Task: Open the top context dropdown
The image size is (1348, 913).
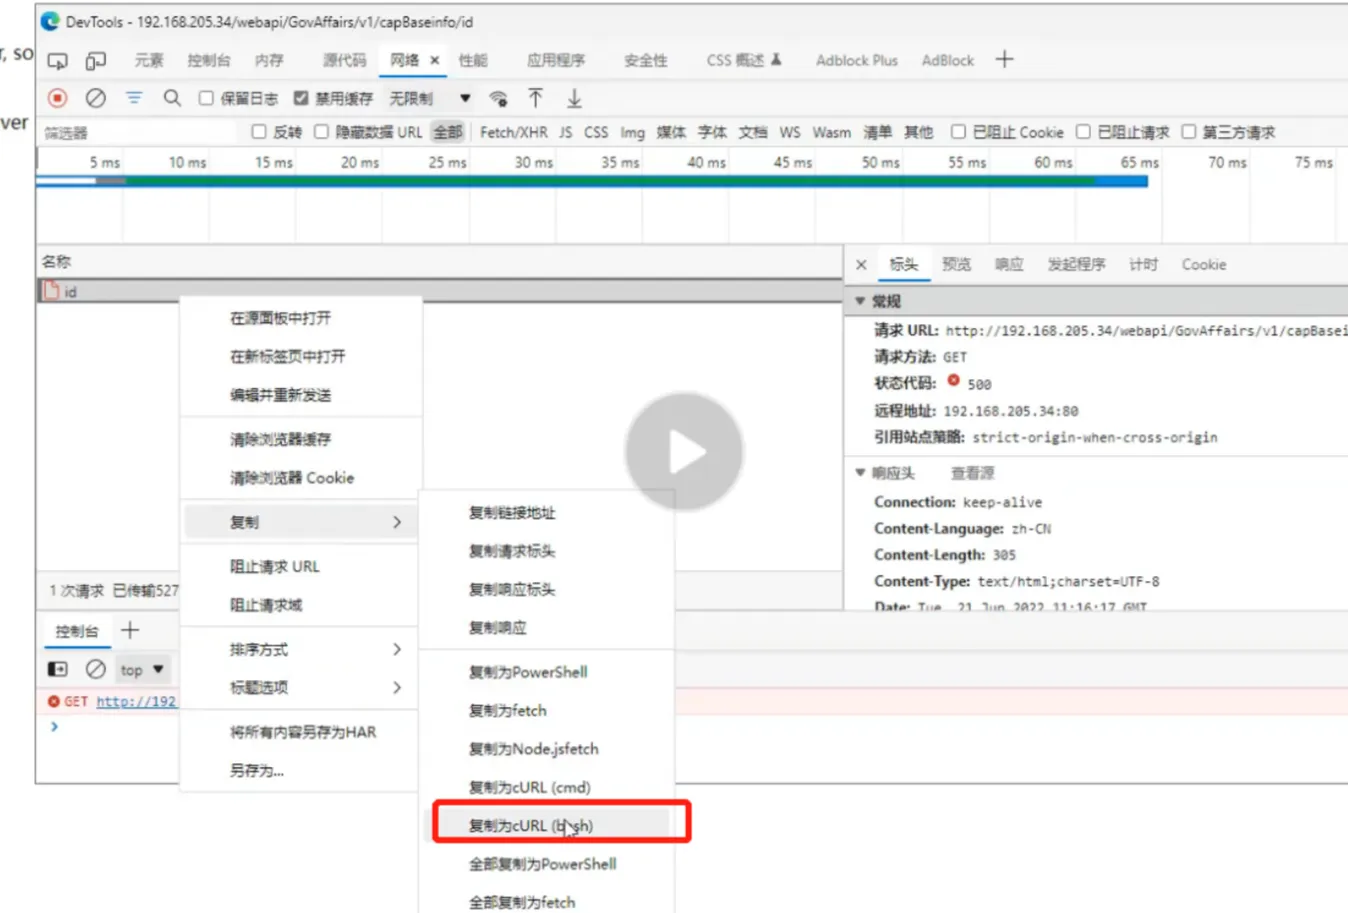Action: 142,670
